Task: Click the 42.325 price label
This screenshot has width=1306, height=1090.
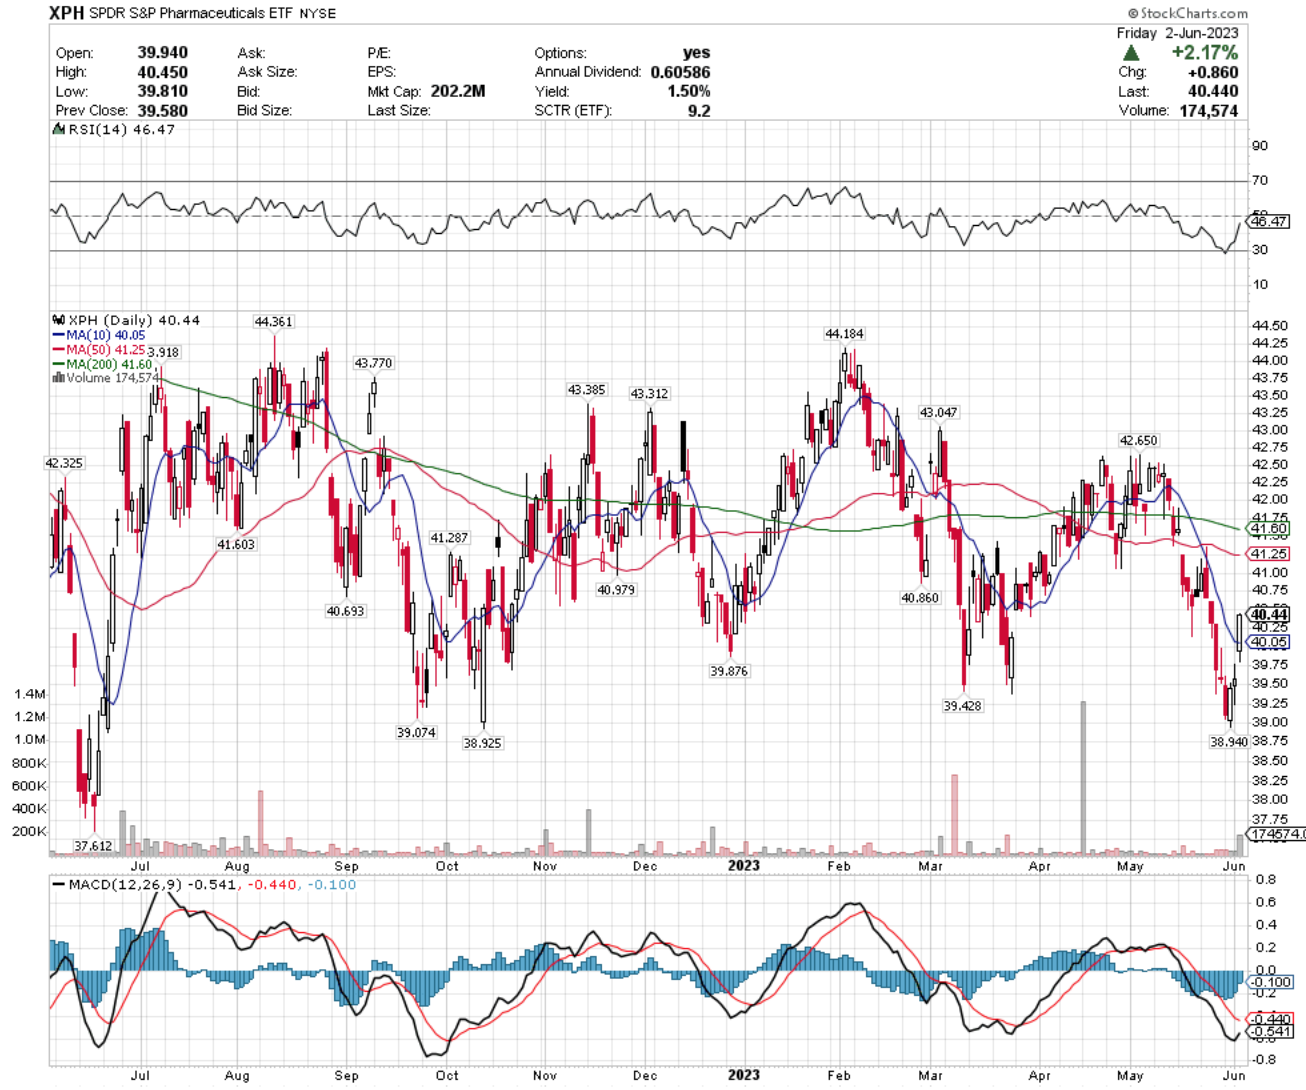Action: (64, 463)
